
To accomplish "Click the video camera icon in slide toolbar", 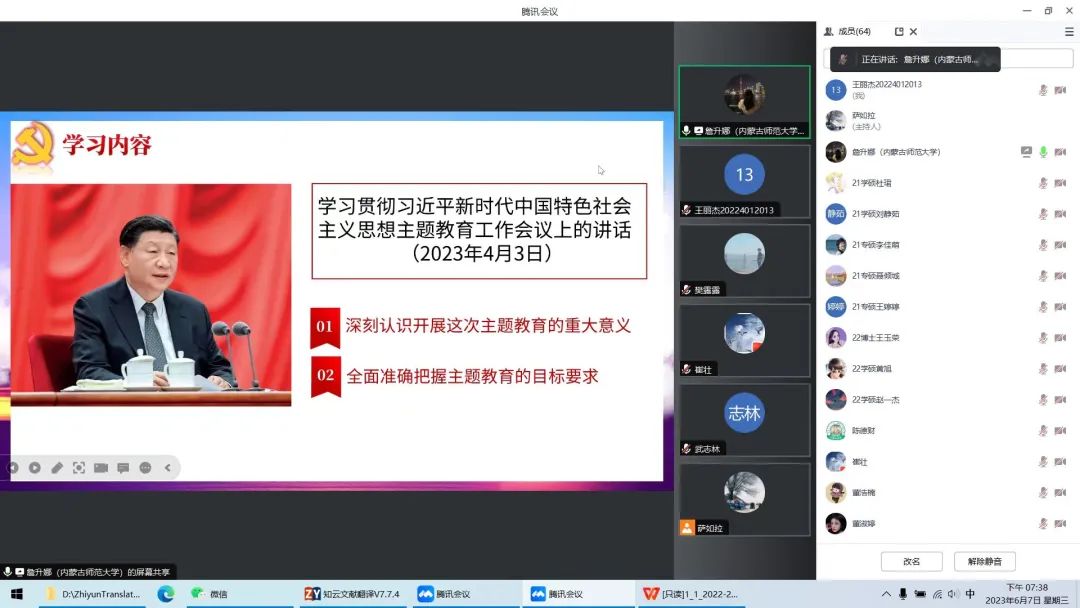I will pyautogui.click(x=101, y=467).
